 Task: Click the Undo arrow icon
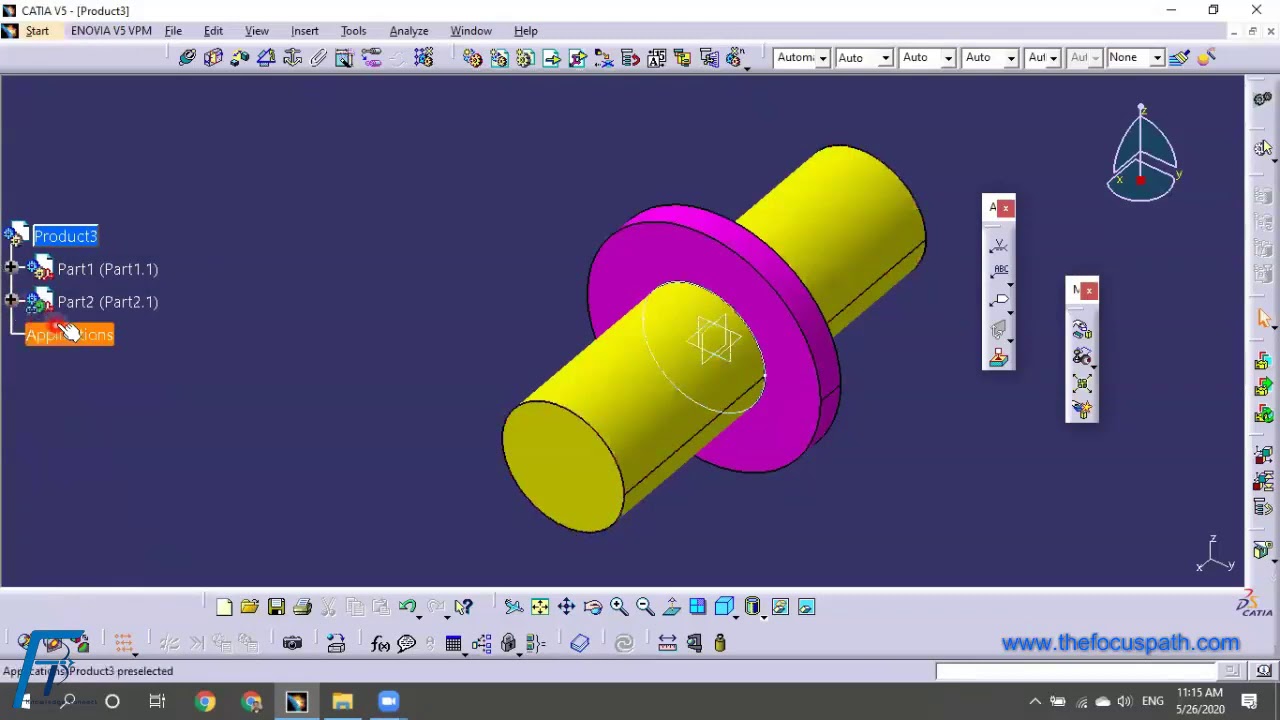click(407, 607)
